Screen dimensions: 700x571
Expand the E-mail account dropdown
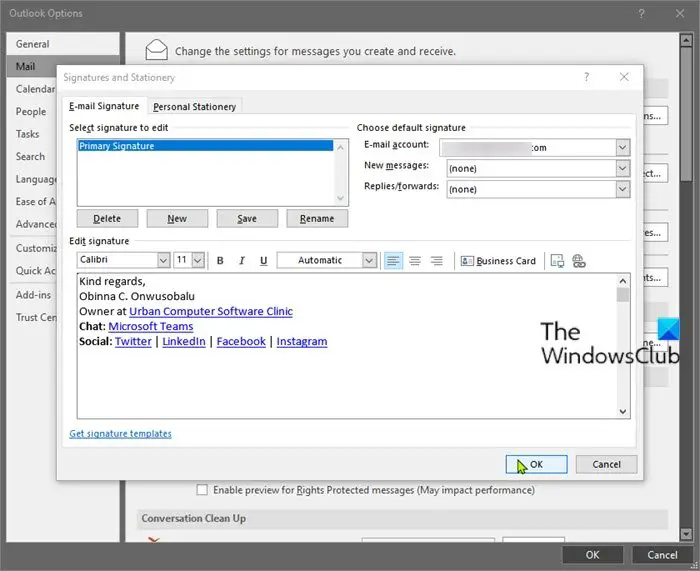623,147
